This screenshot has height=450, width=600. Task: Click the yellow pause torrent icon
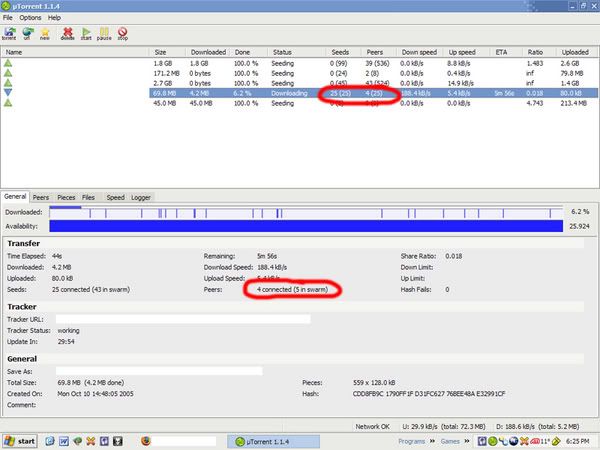coord(104,33)
